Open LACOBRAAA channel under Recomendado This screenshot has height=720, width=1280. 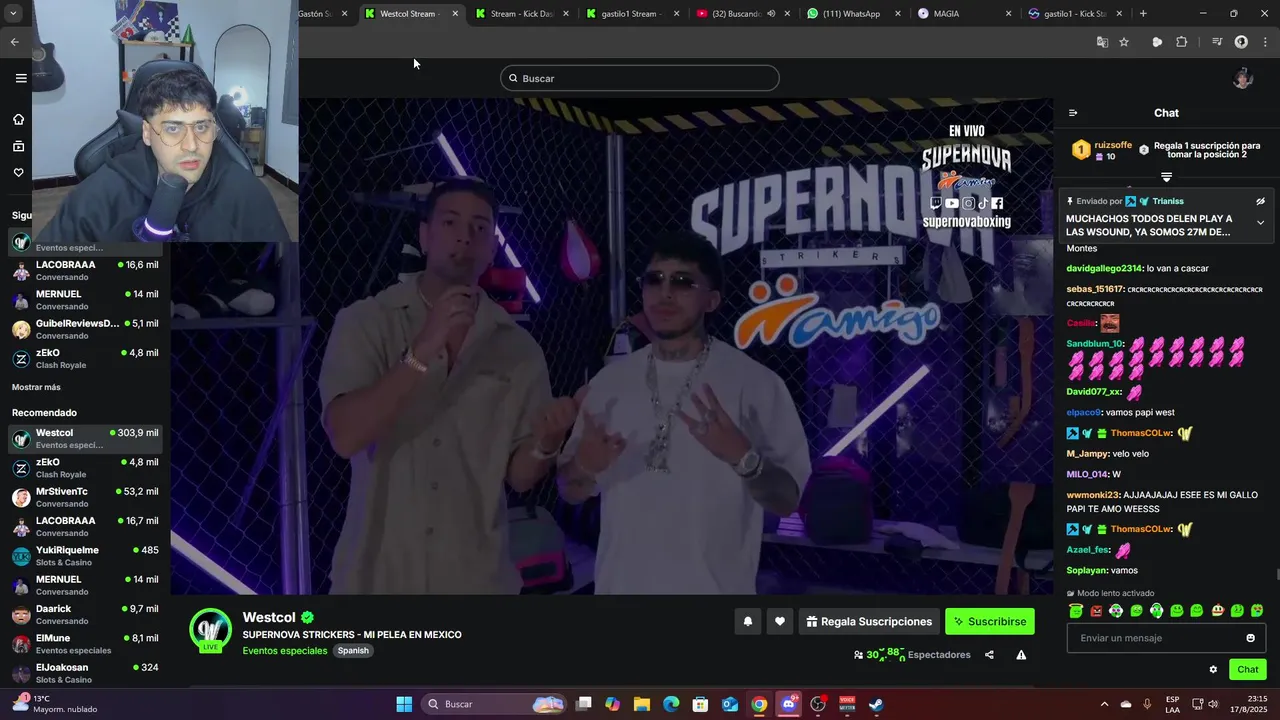[x=85, y=526]
